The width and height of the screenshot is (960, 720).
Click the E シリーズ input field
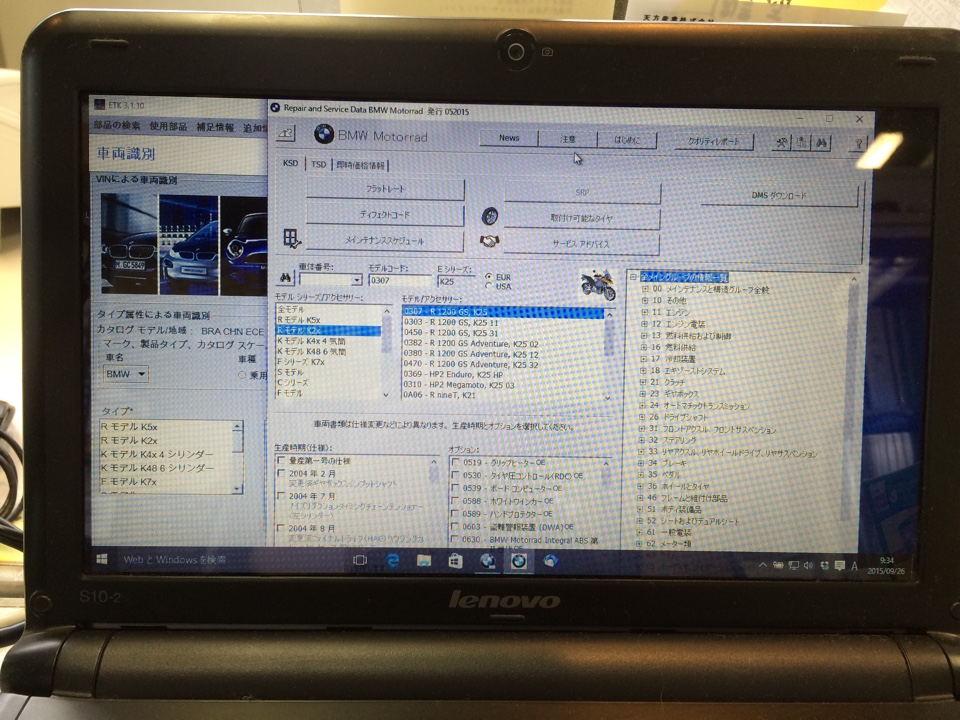(x=456, y=281)
